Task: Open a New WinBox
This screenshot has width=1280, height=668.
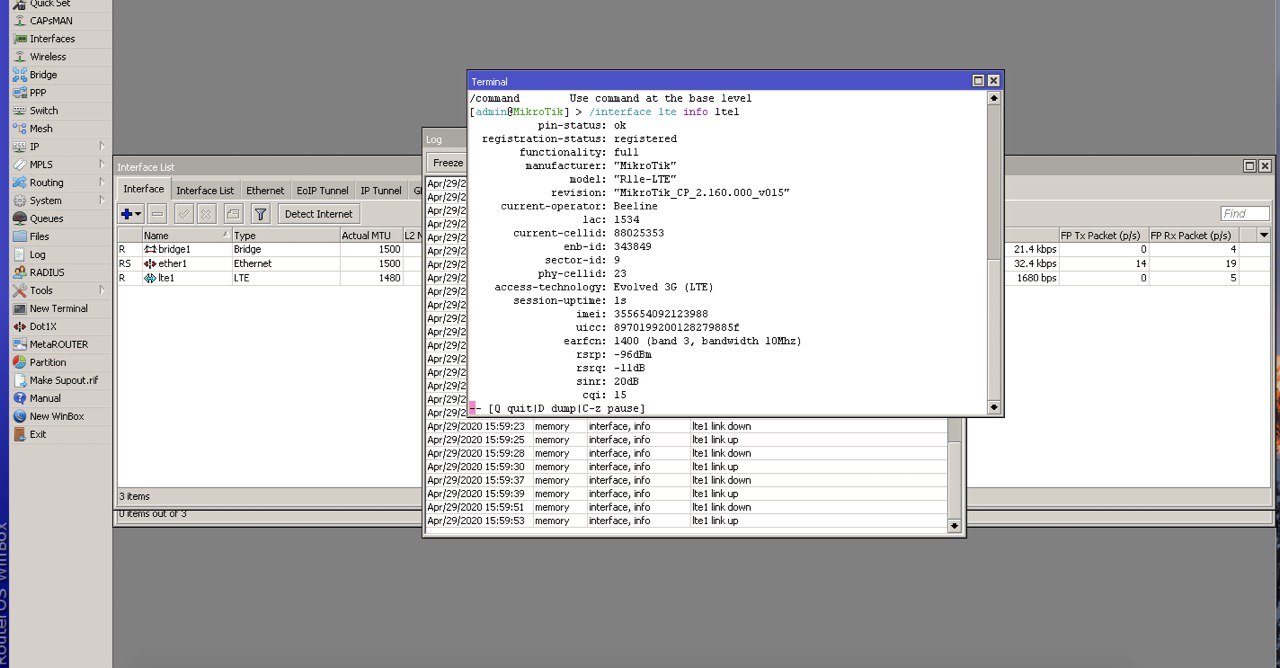Action: point(57,417)
